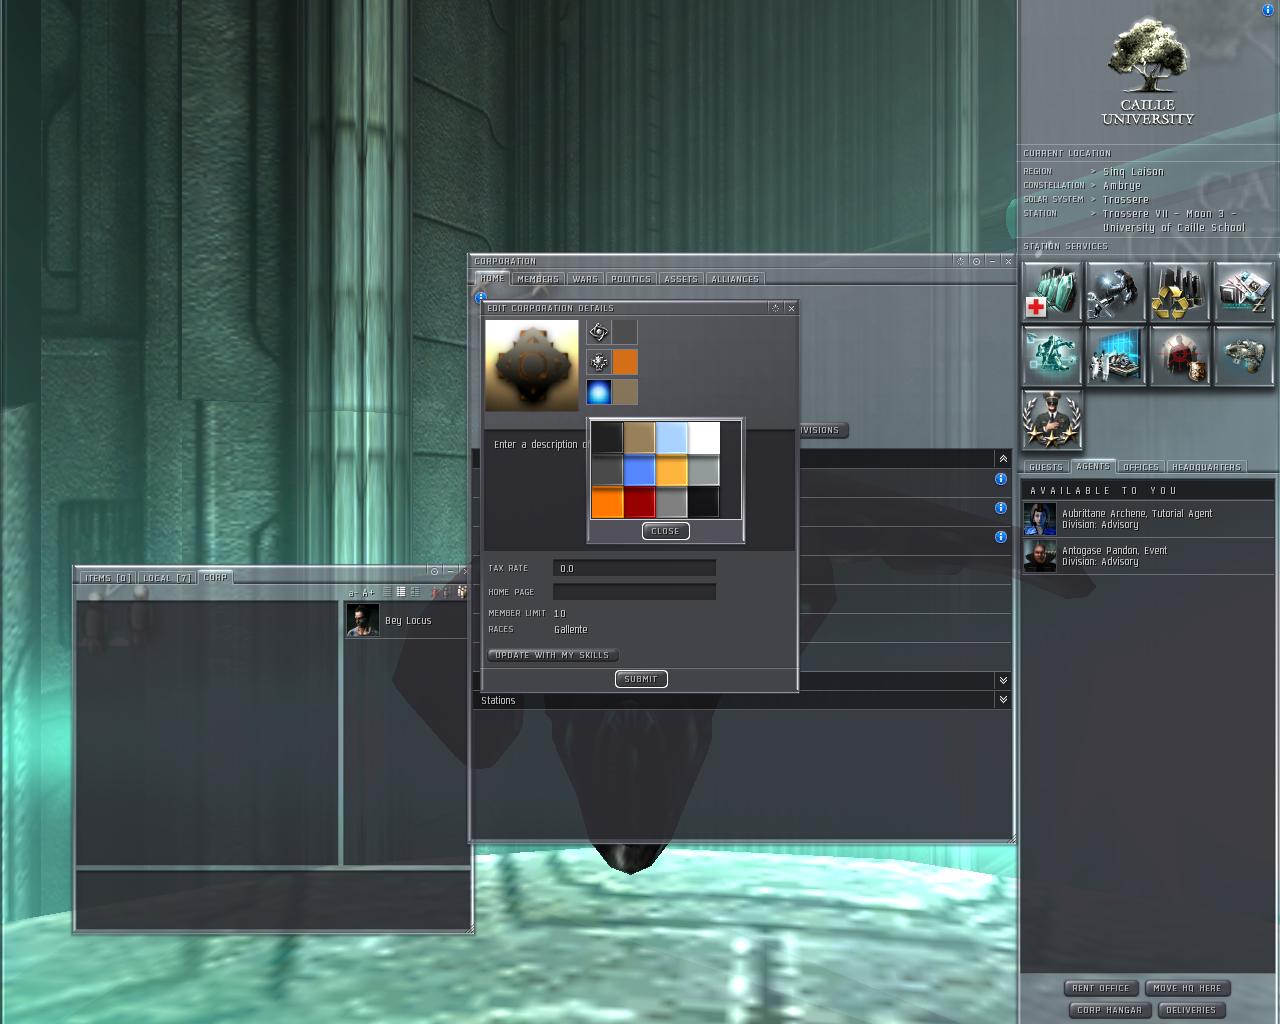
Task: Pick the medium blue color swatch
Action: [x=640, y=470]
